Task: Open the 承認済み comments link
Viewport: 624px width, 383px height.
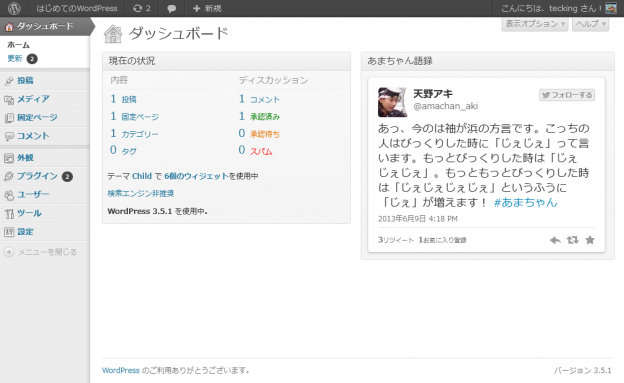Action: [x=265, y=117]
